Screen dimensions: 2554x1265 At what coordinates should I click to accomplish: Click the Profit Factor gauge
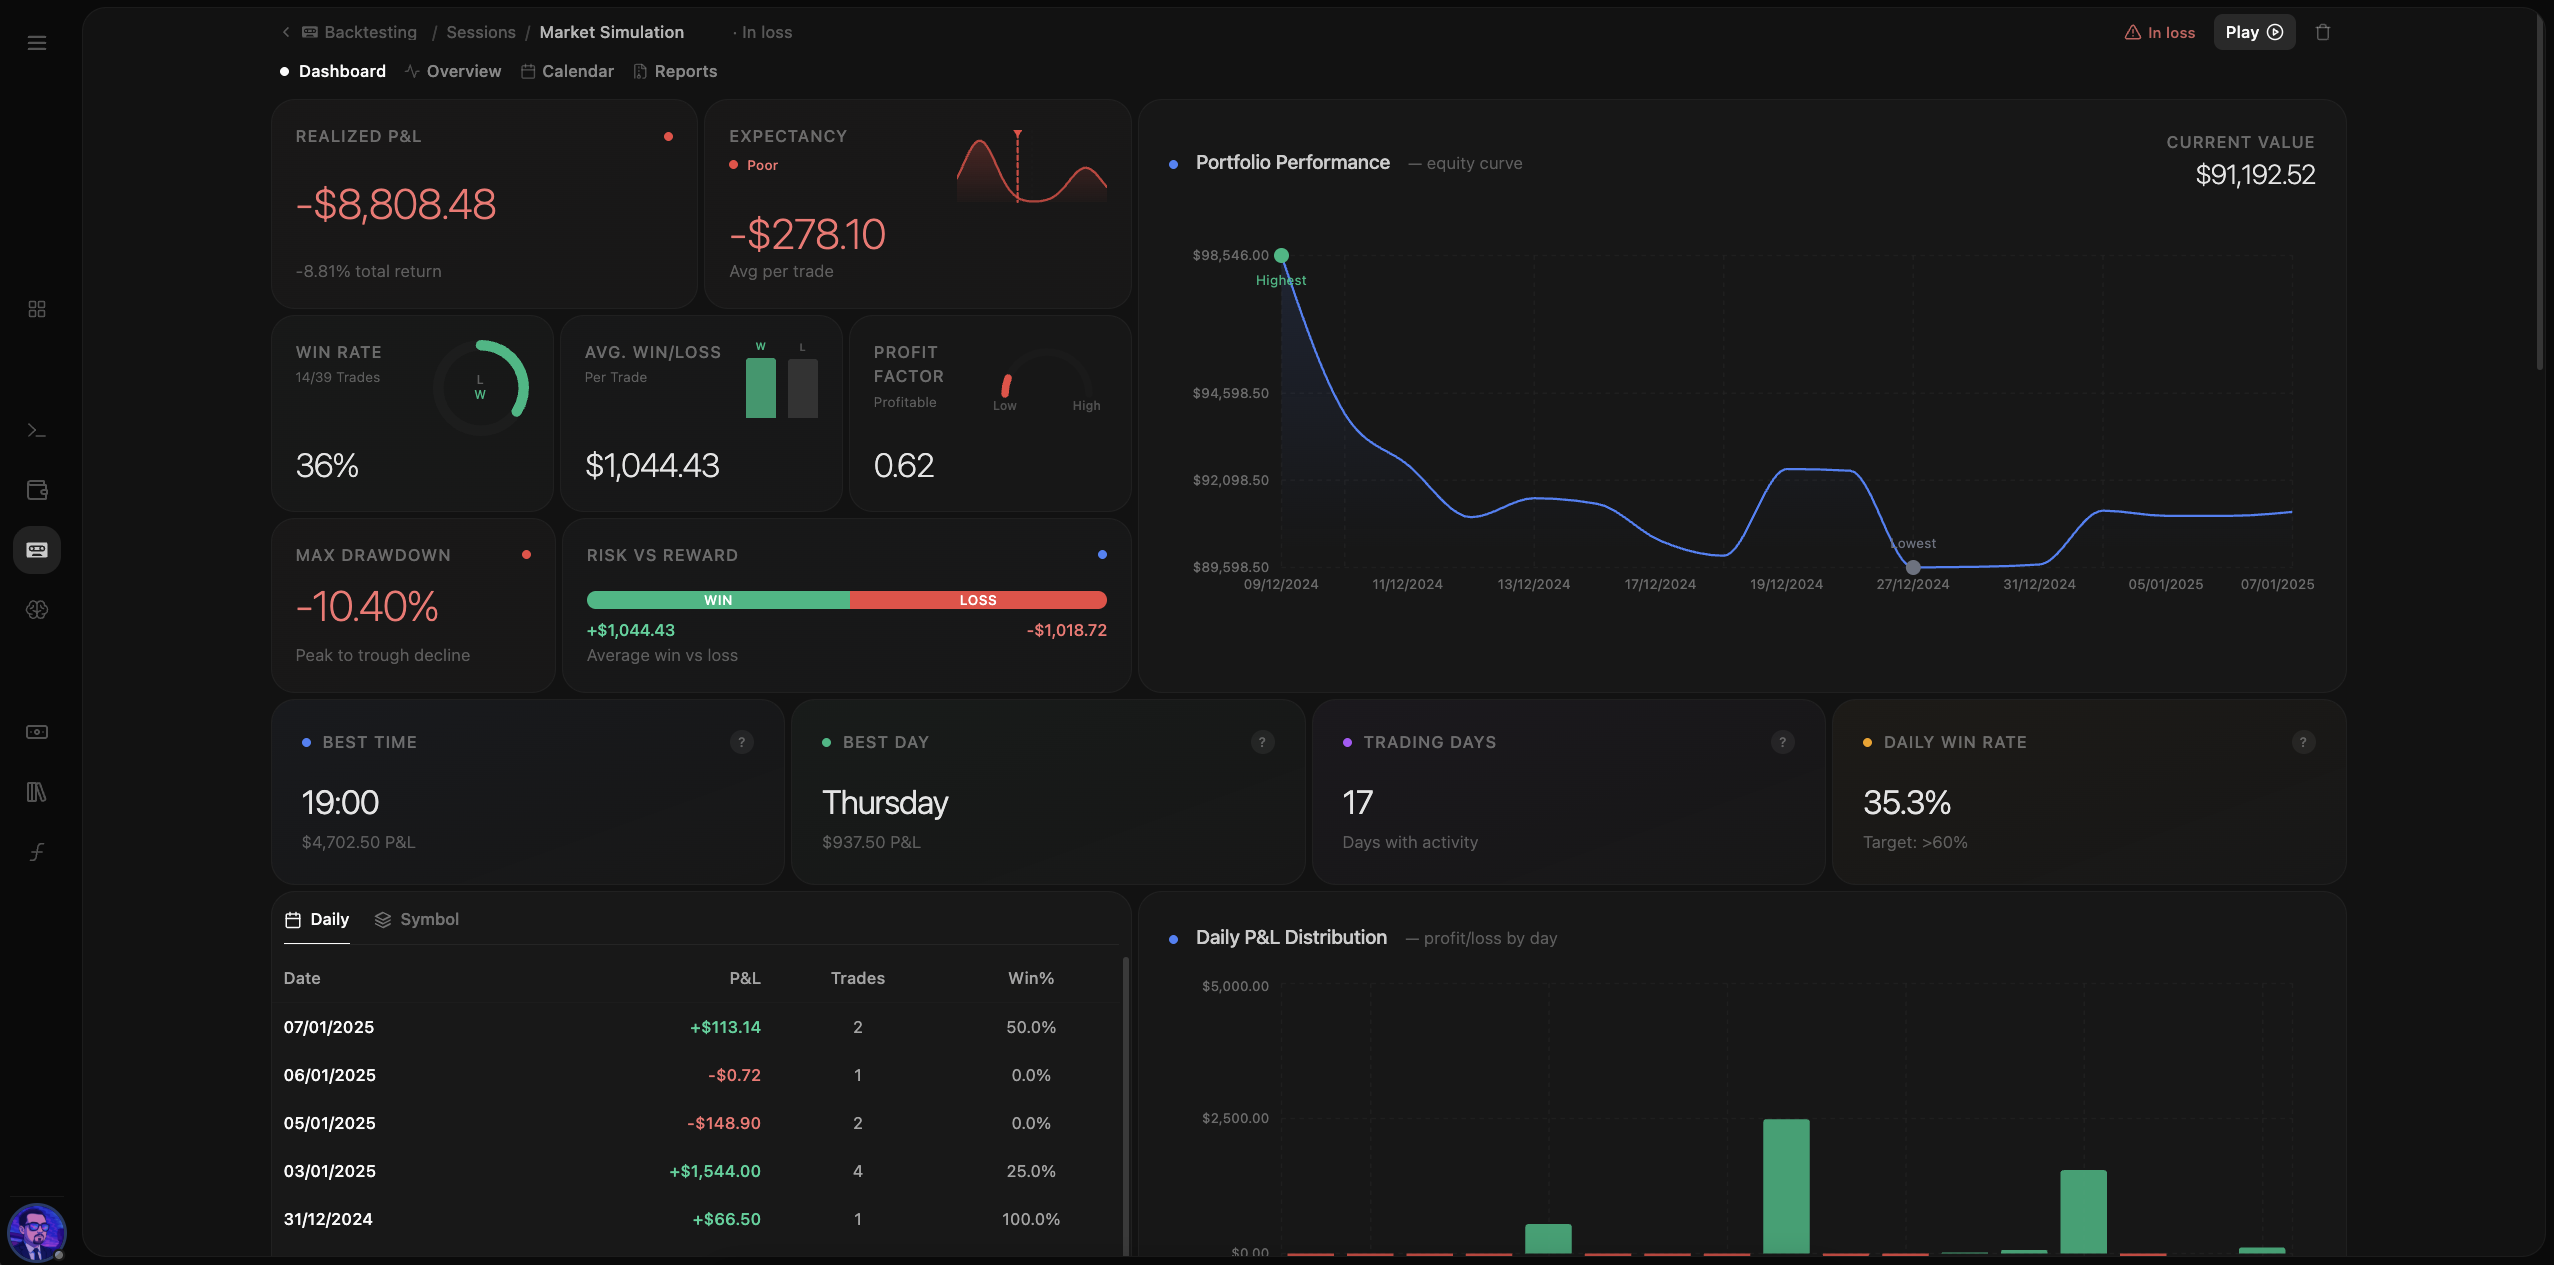click(x=1047, y=380)
